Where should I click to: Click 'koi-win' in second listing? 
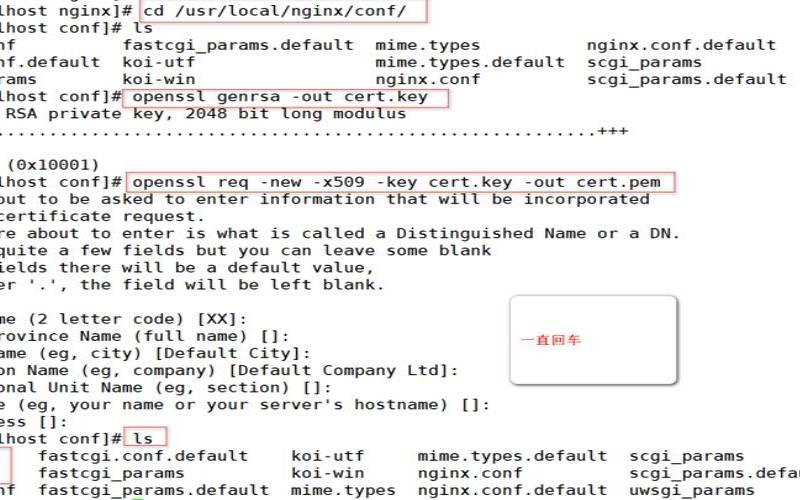point(328,473)
